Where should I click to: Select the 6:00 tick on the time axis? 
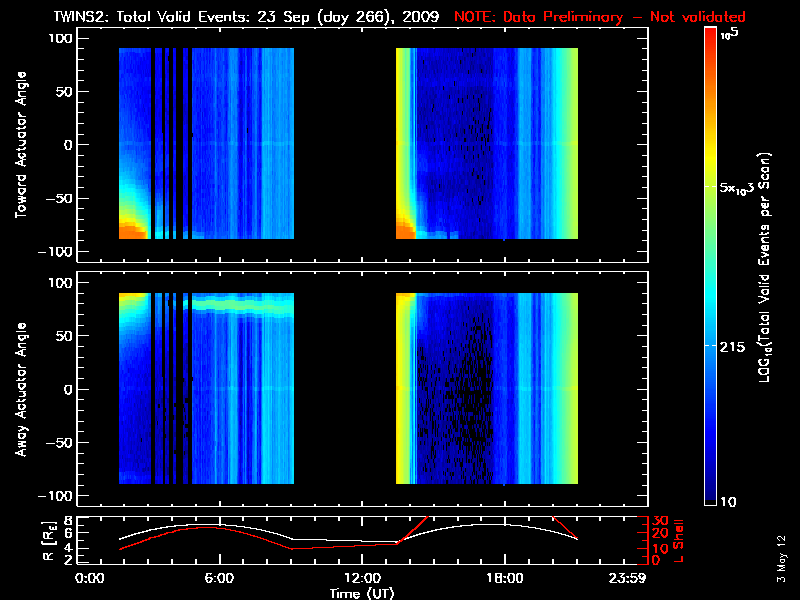pos(219,579)
